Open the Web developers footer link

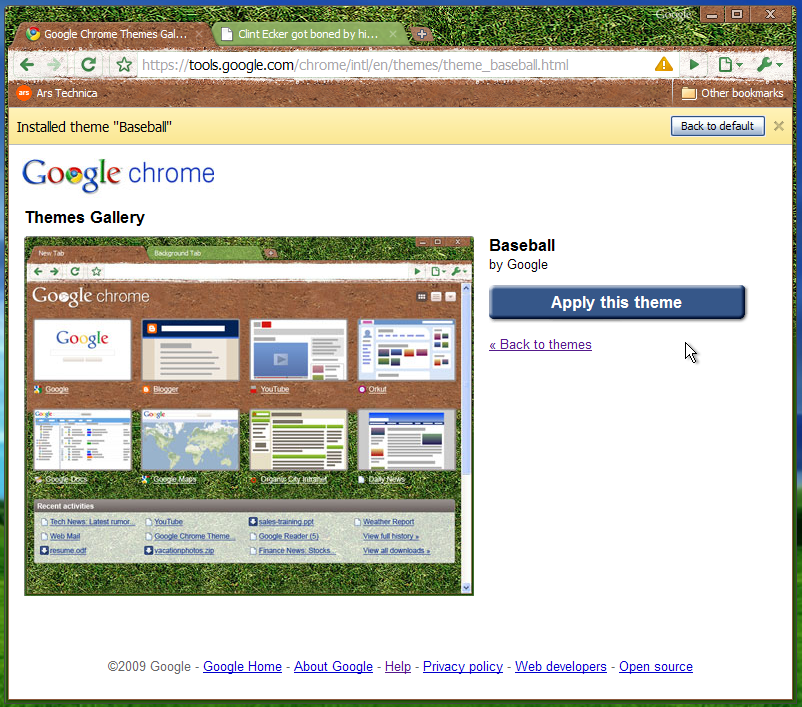tap(561, 667)
